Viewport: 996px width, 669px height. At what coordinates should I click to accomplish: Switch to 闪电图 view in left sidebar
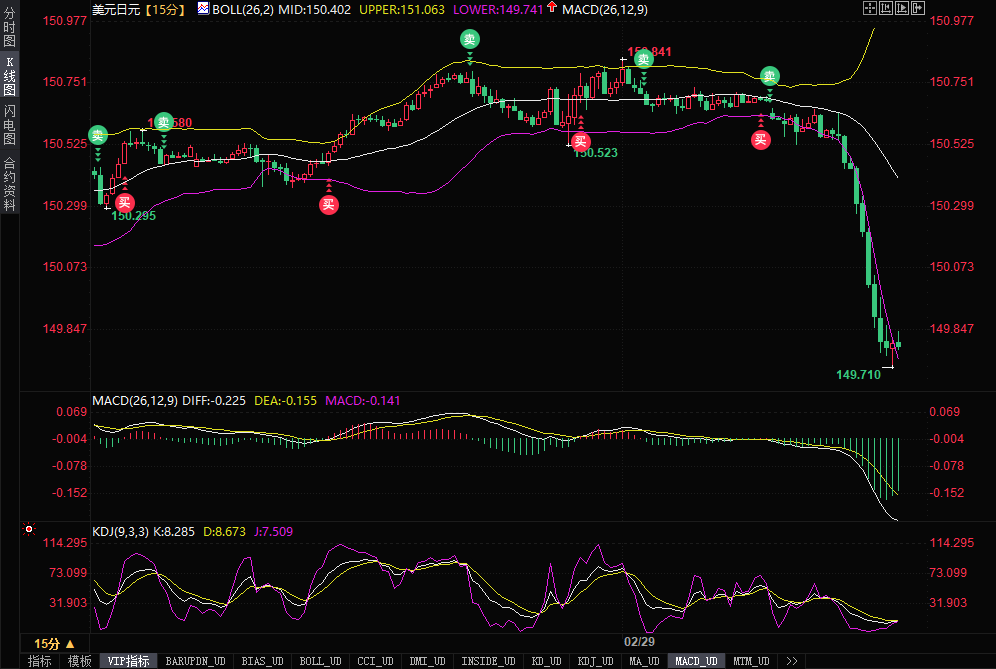9,125
